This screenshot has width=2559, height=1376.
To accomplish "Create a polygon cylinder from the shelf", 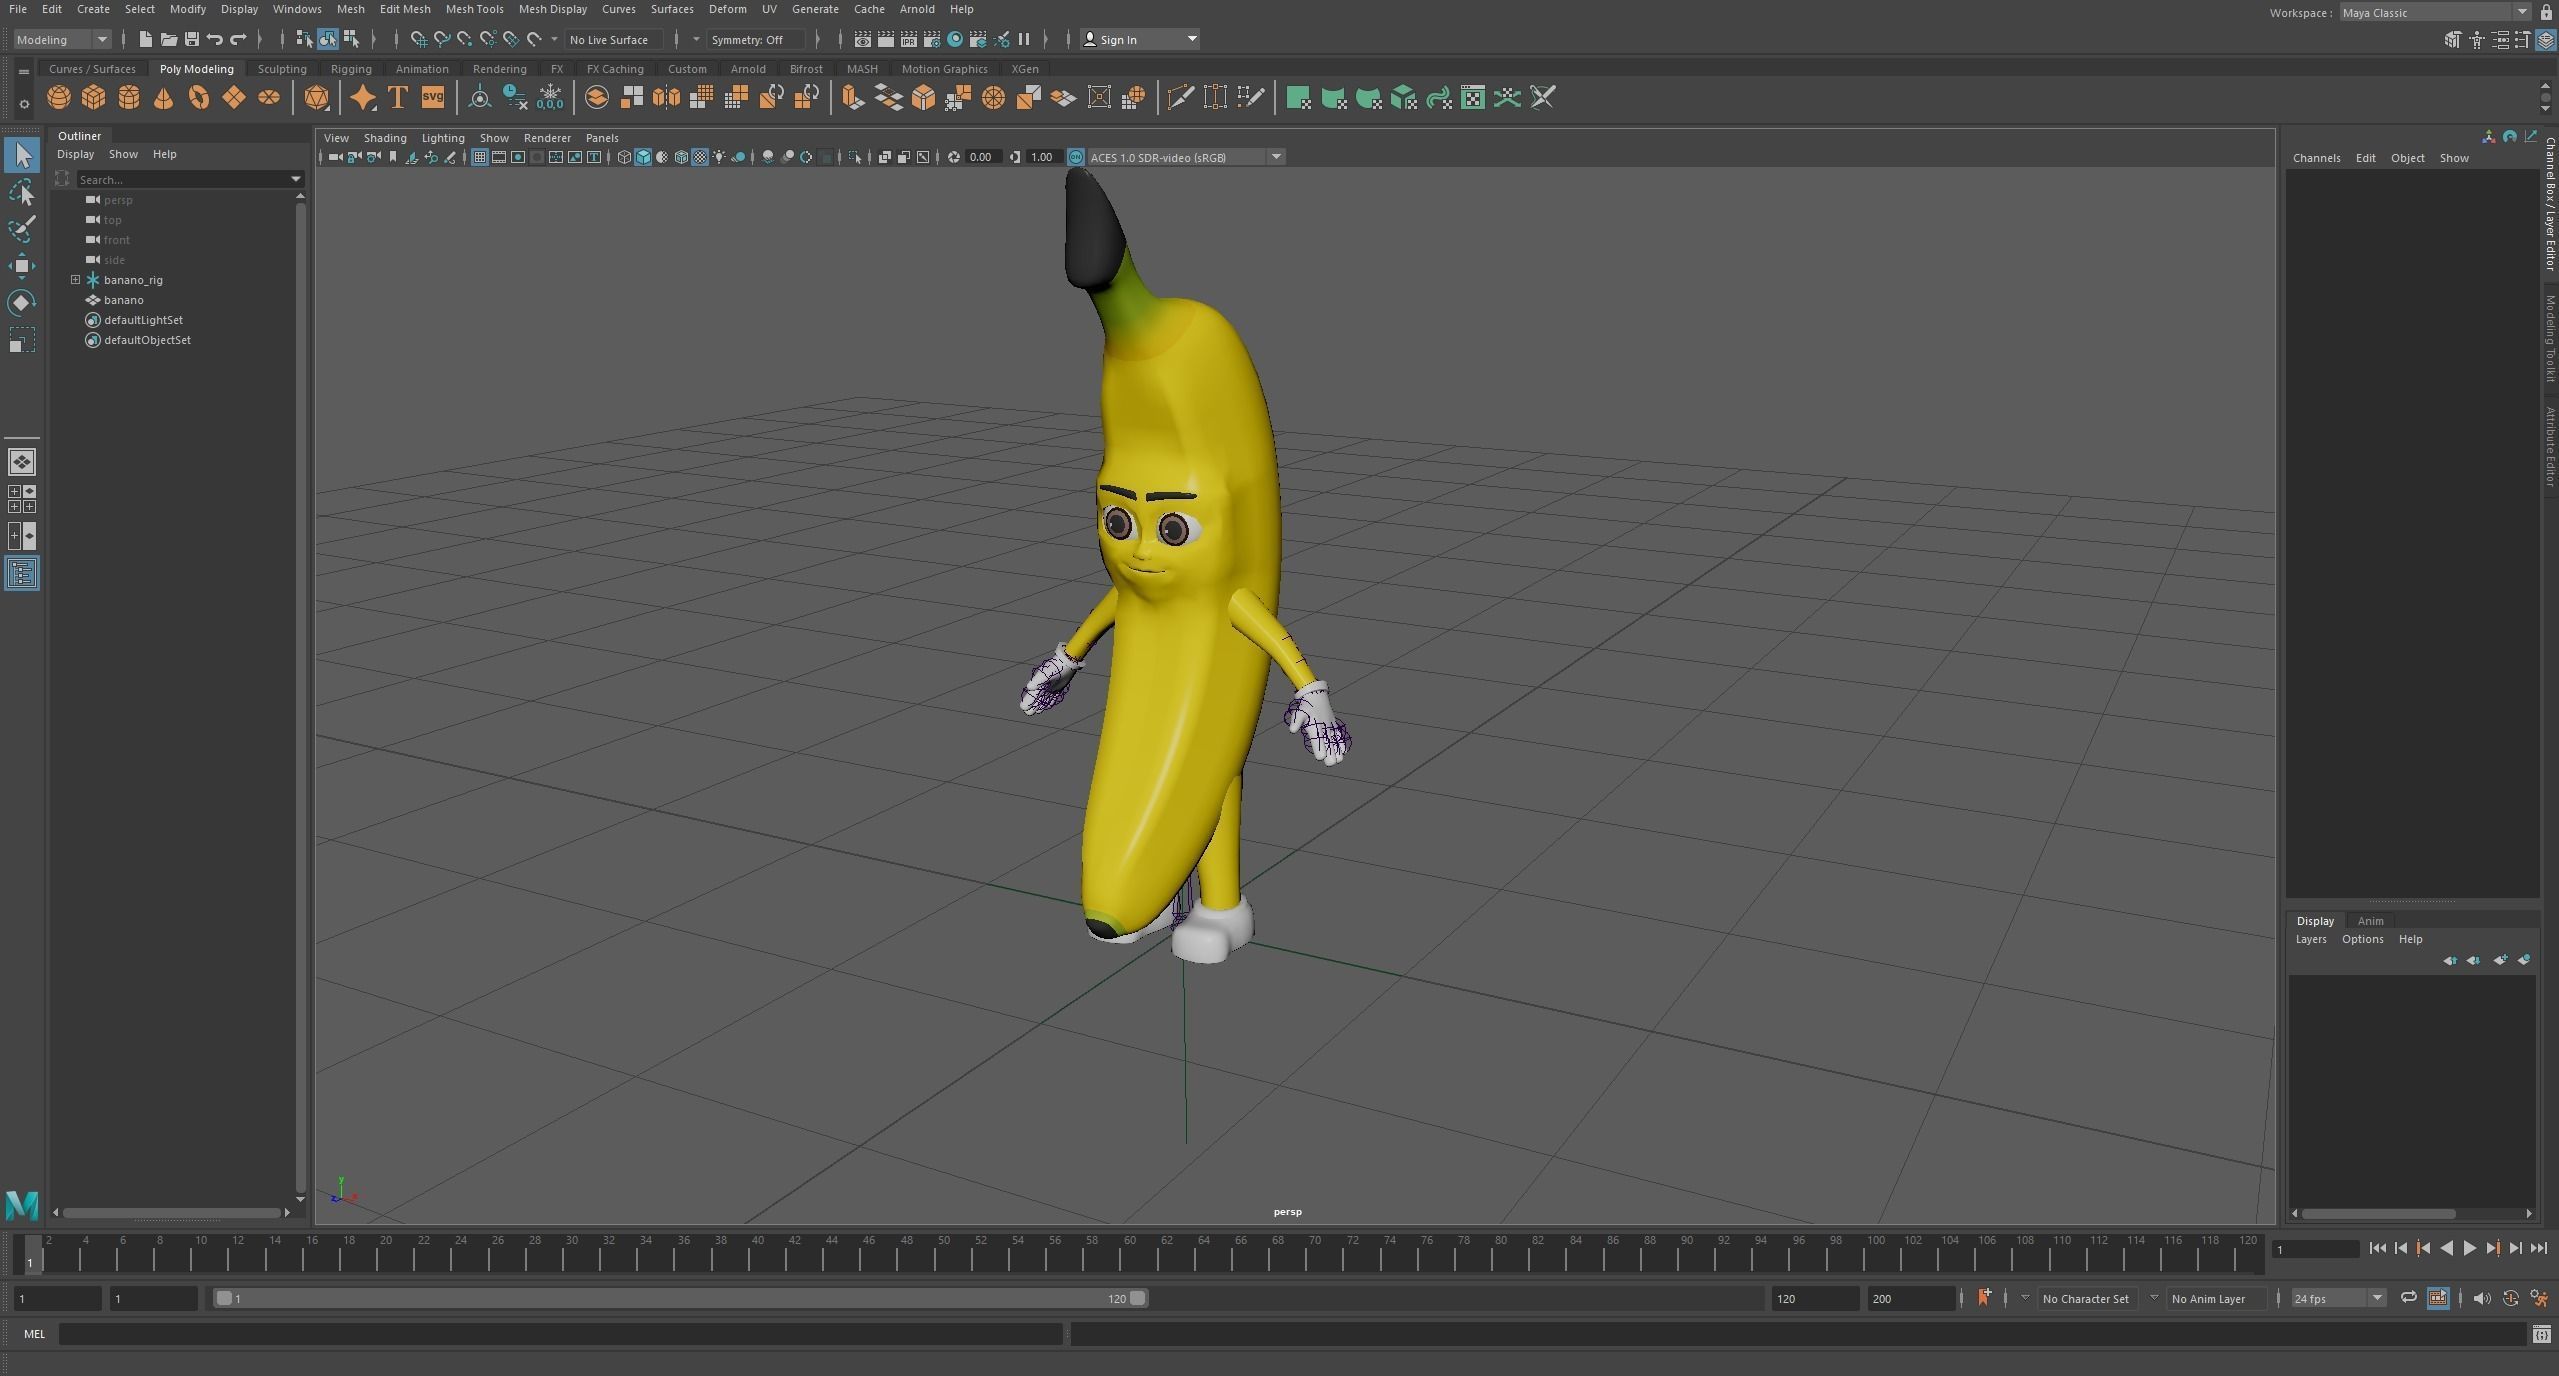I will [x=129, y=98].
